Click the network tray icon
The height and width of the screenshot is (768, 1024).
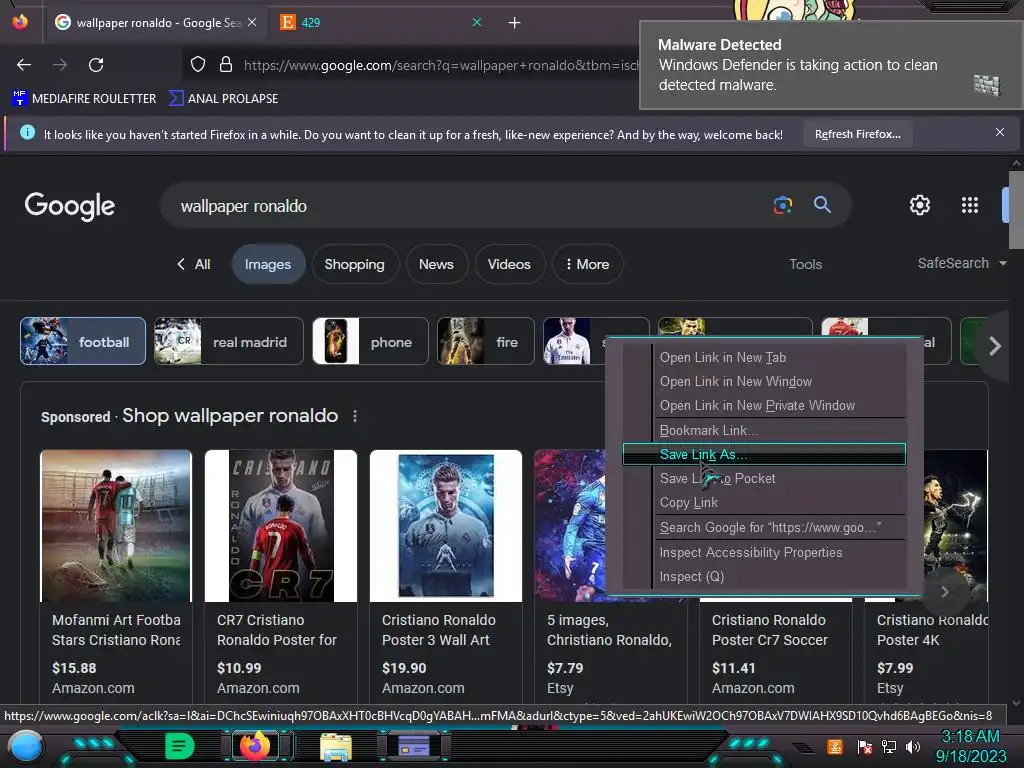(889, 746)
